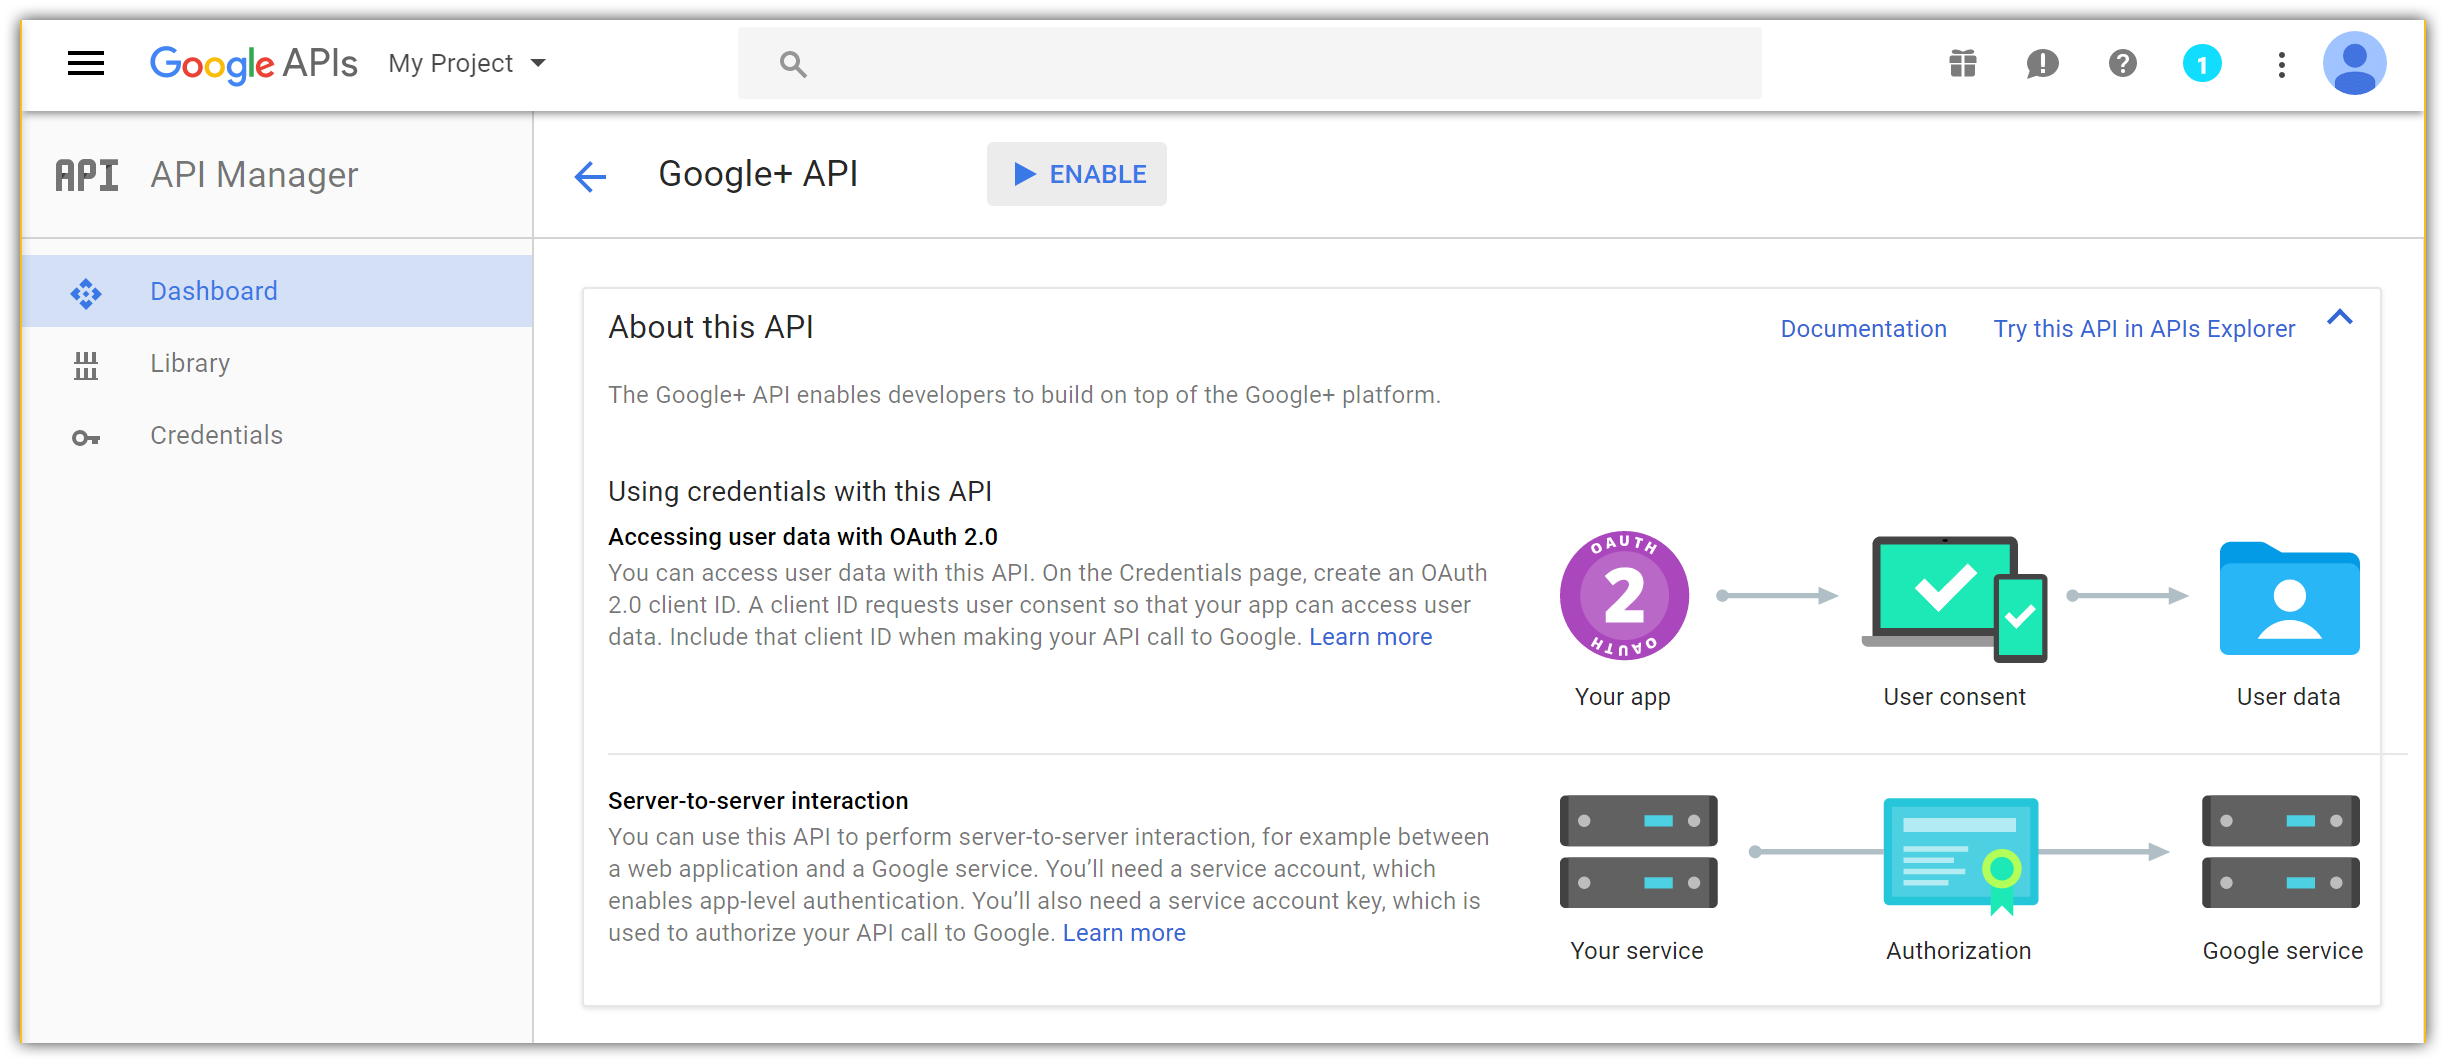2446x1063 pixels.
Task: Open the help question mark icon
Action: pos(2122,64)
